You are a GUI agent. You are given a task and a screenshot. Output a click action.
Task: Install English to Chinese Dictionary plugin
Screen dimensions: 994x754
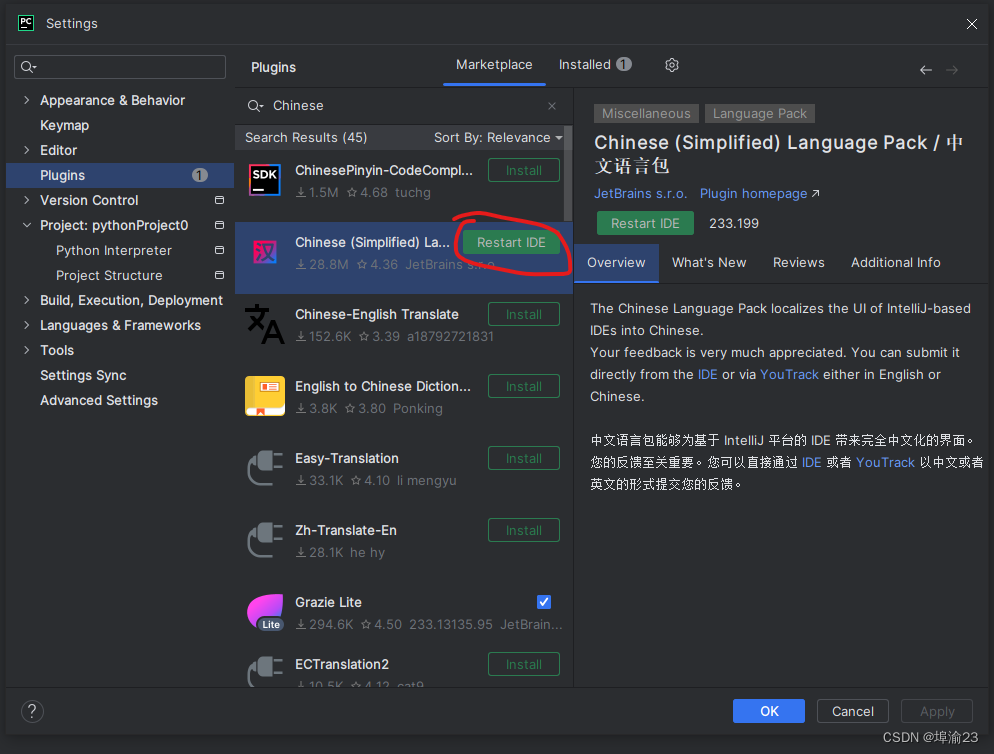pyautogui.click(x=524, y=386)
